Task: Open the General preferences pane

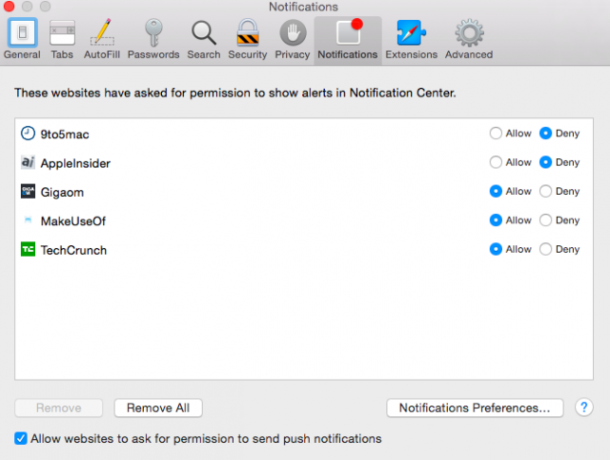Action: click(x=22, y=39)
